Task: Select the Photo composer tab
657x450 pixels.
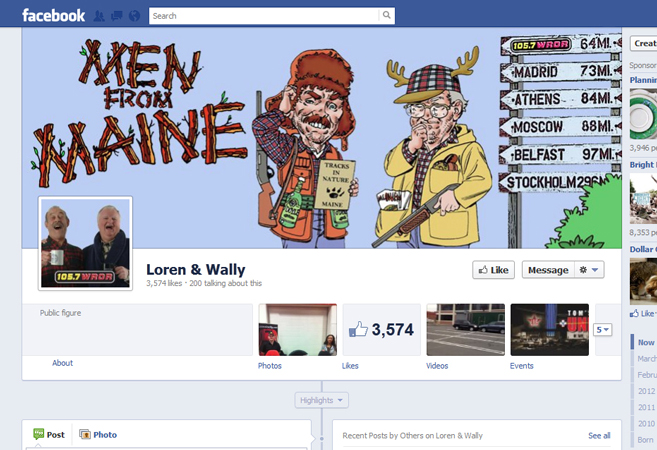Action: (98, 434)
